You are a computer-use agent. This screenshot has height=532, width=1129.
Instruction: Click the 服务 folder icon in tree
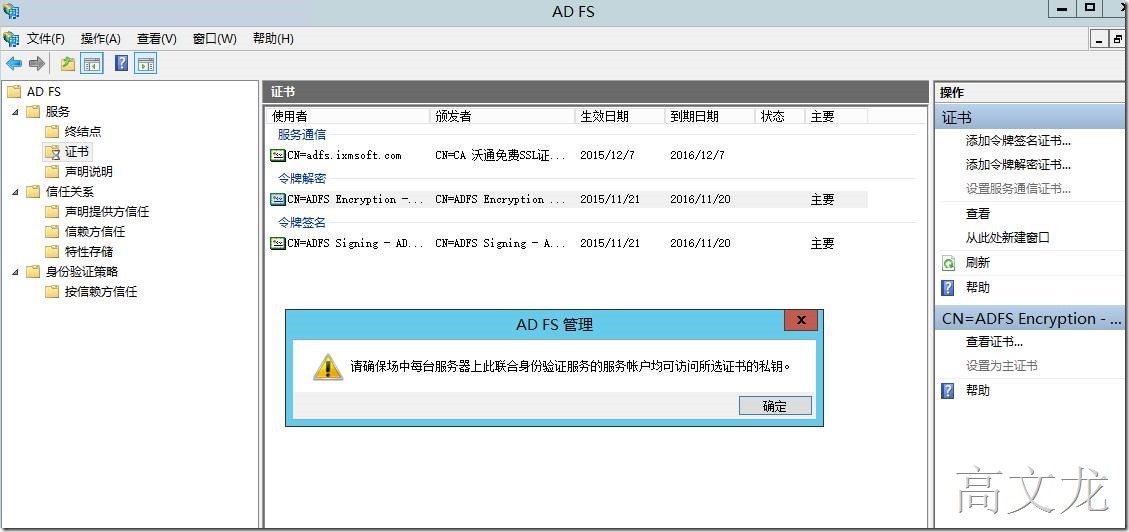coord(33,112)
